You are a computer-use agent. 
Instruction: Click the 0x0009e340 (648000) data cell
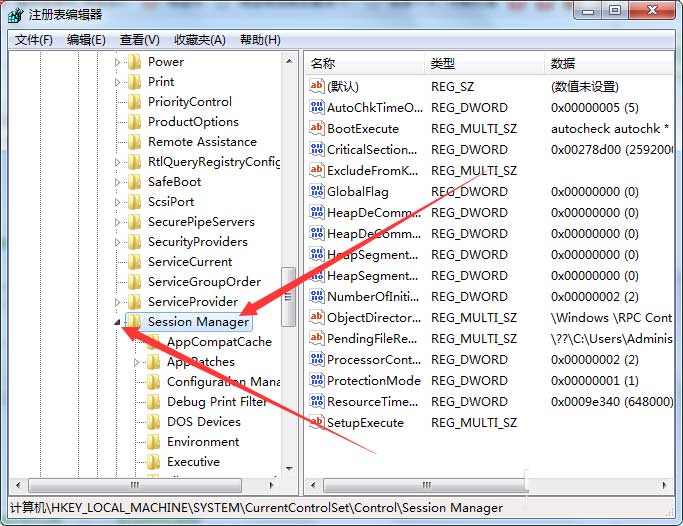[x=612, y=401]
